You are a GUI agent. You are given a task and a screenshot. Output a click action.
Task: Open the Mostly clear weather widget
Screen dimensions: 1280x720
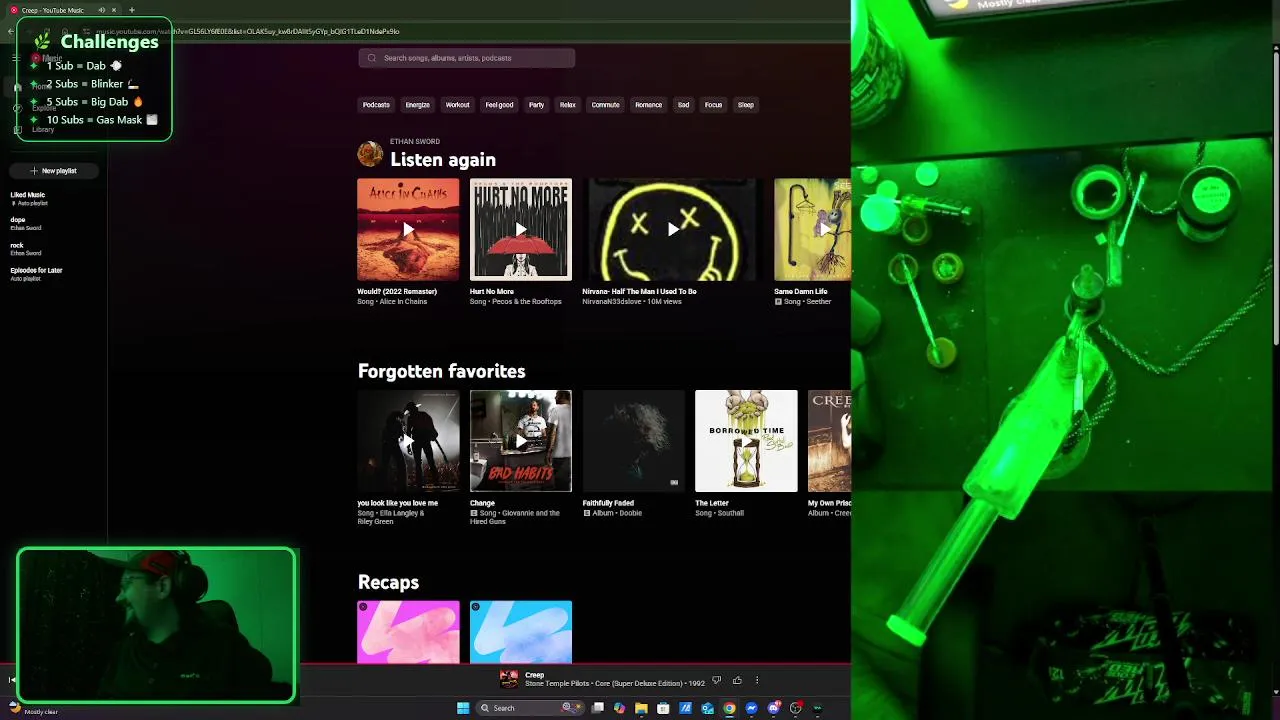tap(33, 709)
